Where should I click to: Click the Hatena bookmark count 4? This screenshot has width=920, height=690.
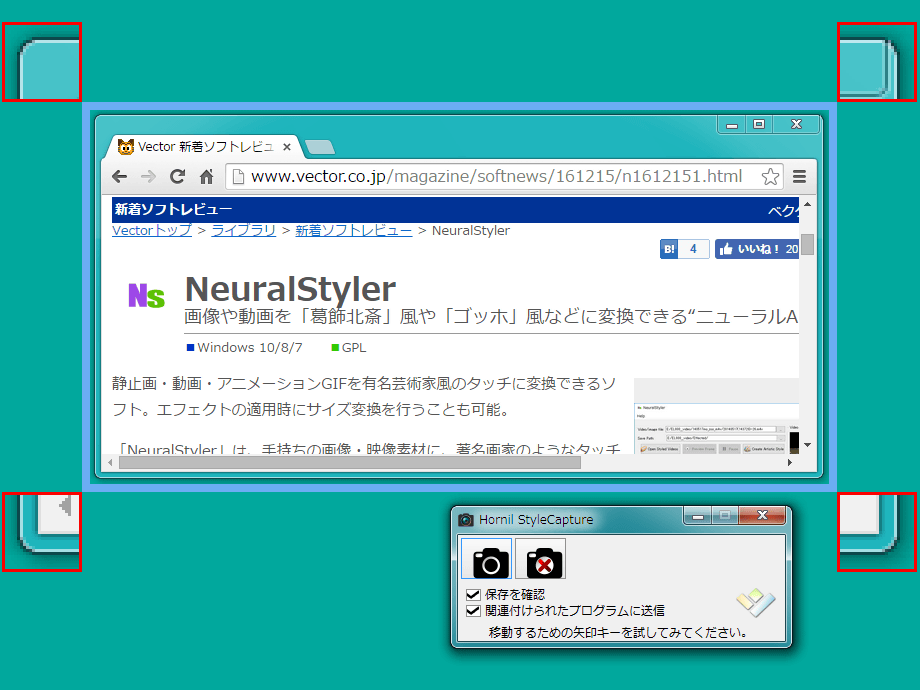coord(694,249)
